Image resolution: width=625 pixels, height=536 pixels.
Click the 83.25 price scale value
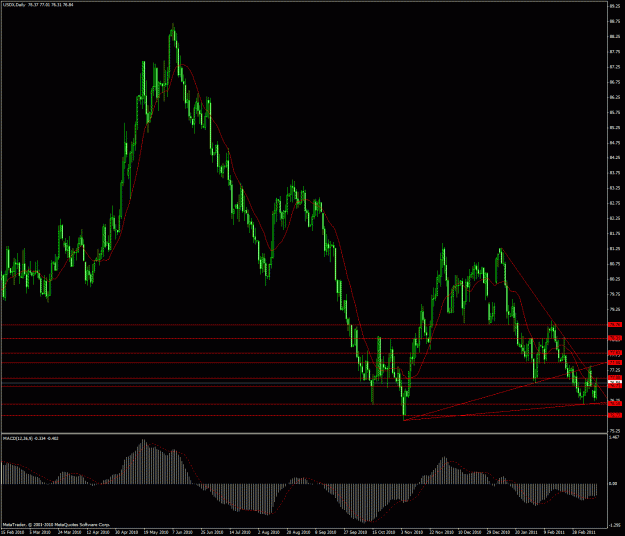tap(615, 188)
